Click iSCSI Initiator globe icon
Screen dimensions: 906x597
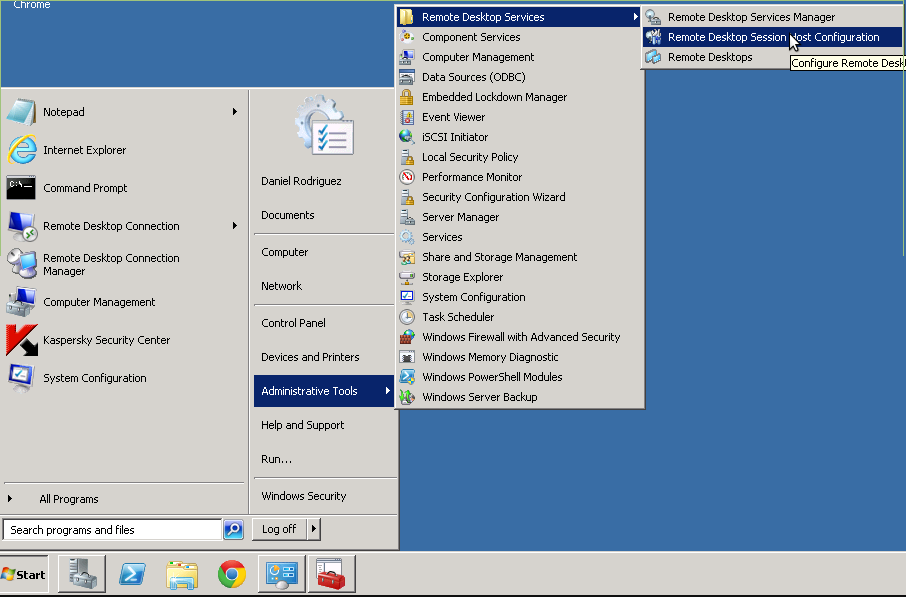tap(407, 137)
